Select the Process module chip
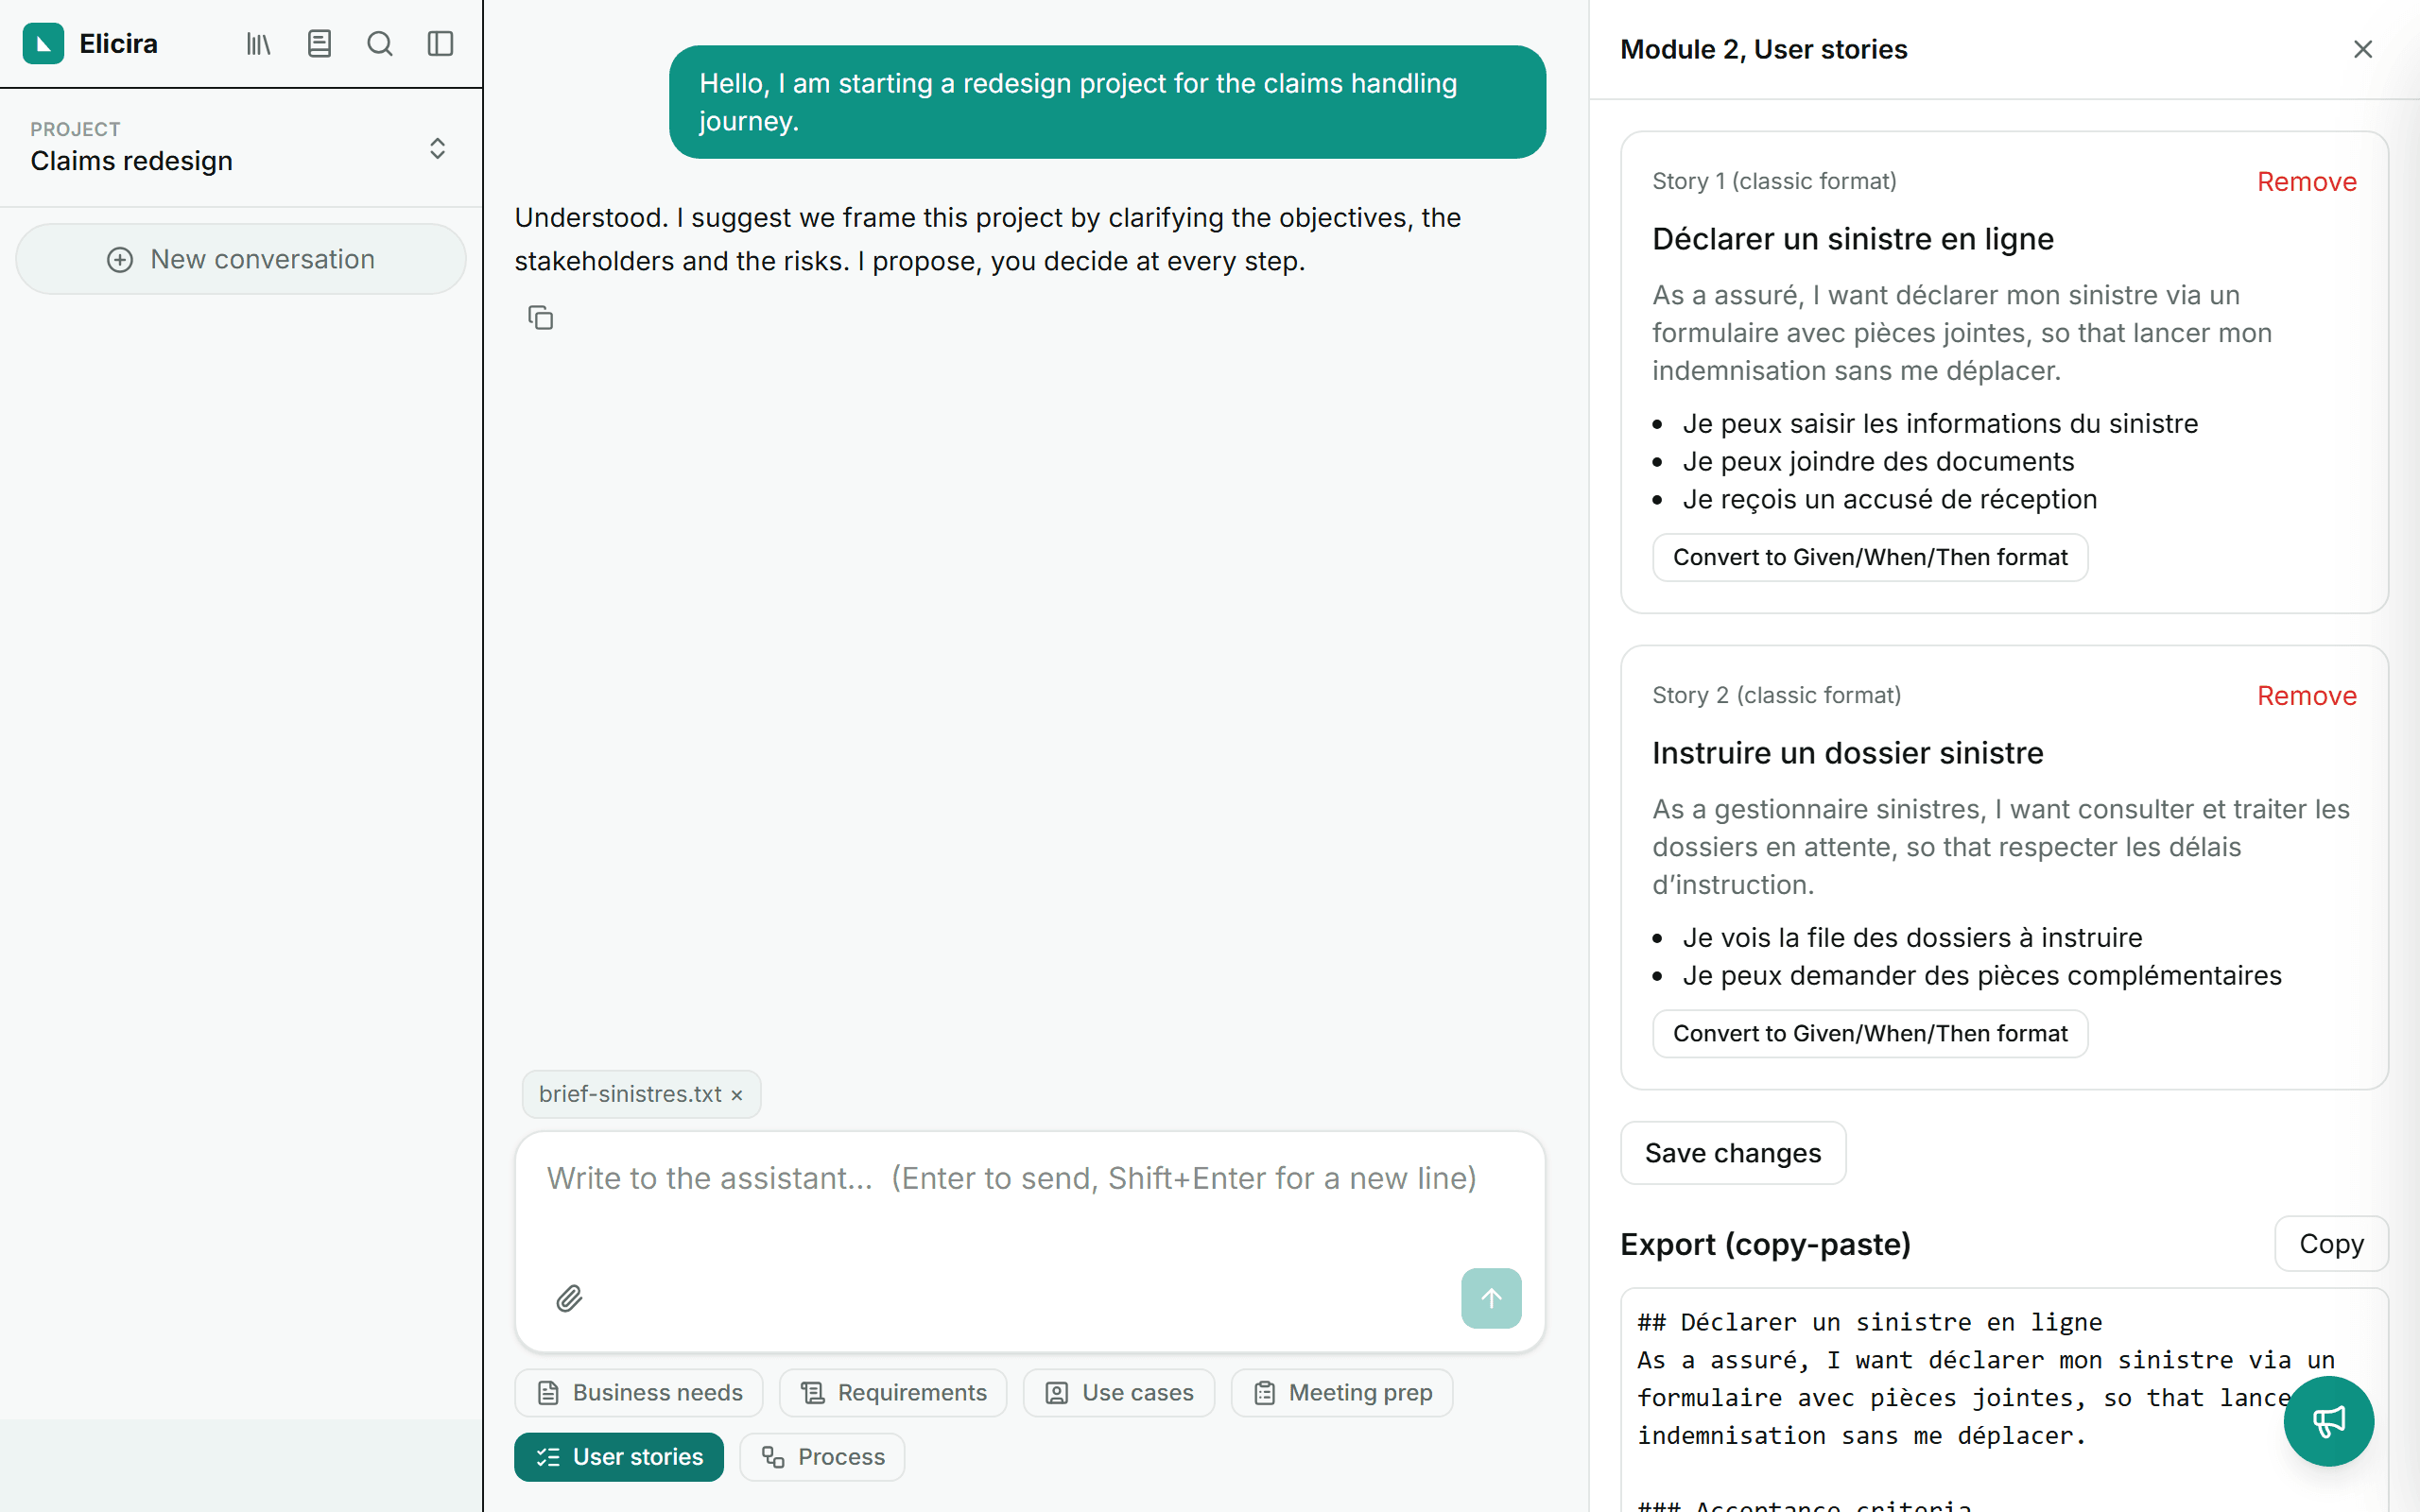 (822, 1457)
